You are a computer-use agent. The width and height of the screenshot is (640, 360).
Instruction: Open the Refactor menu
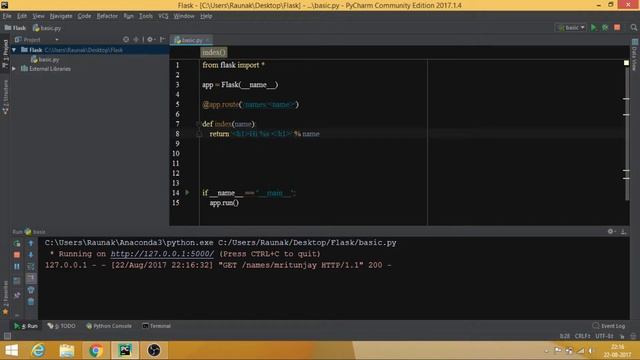(107, 16)
